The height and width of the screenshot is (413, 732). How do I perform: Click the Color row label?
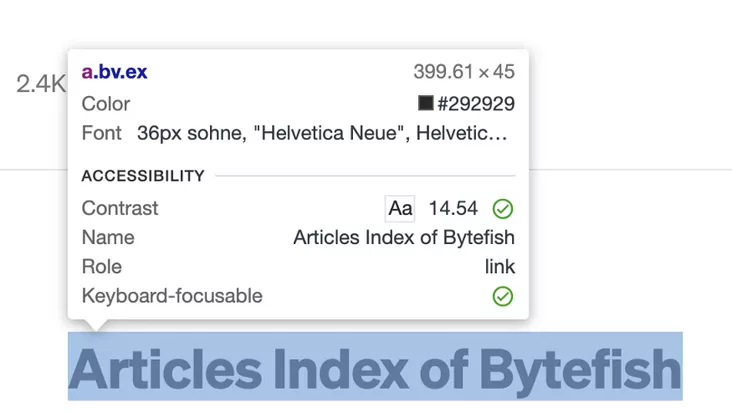point(106,103)
